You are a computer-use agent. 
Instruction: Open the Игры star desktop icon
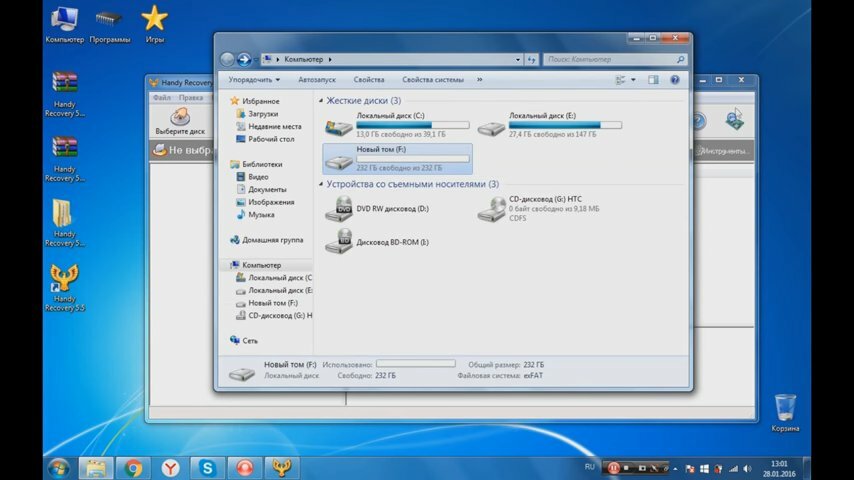pos(155,25)
